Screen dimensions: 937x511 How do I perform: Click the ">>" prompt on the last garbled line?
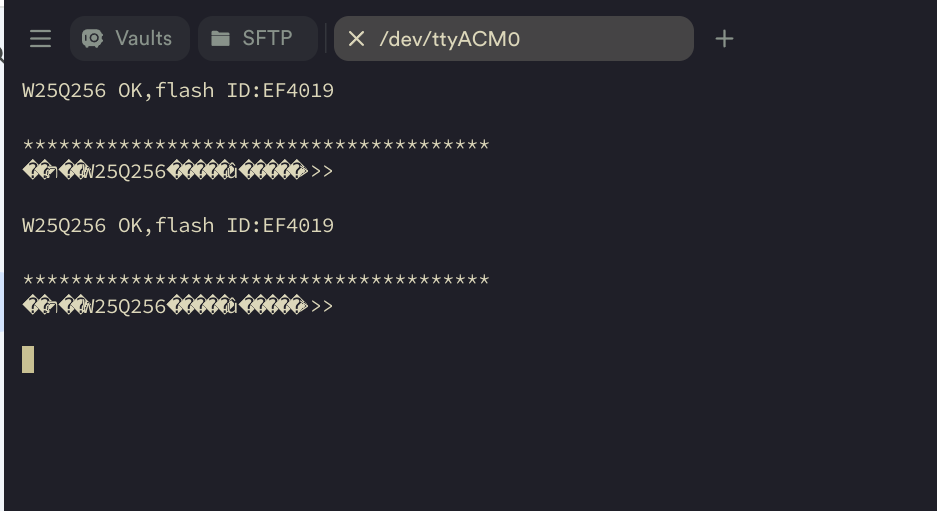point(322,306)
